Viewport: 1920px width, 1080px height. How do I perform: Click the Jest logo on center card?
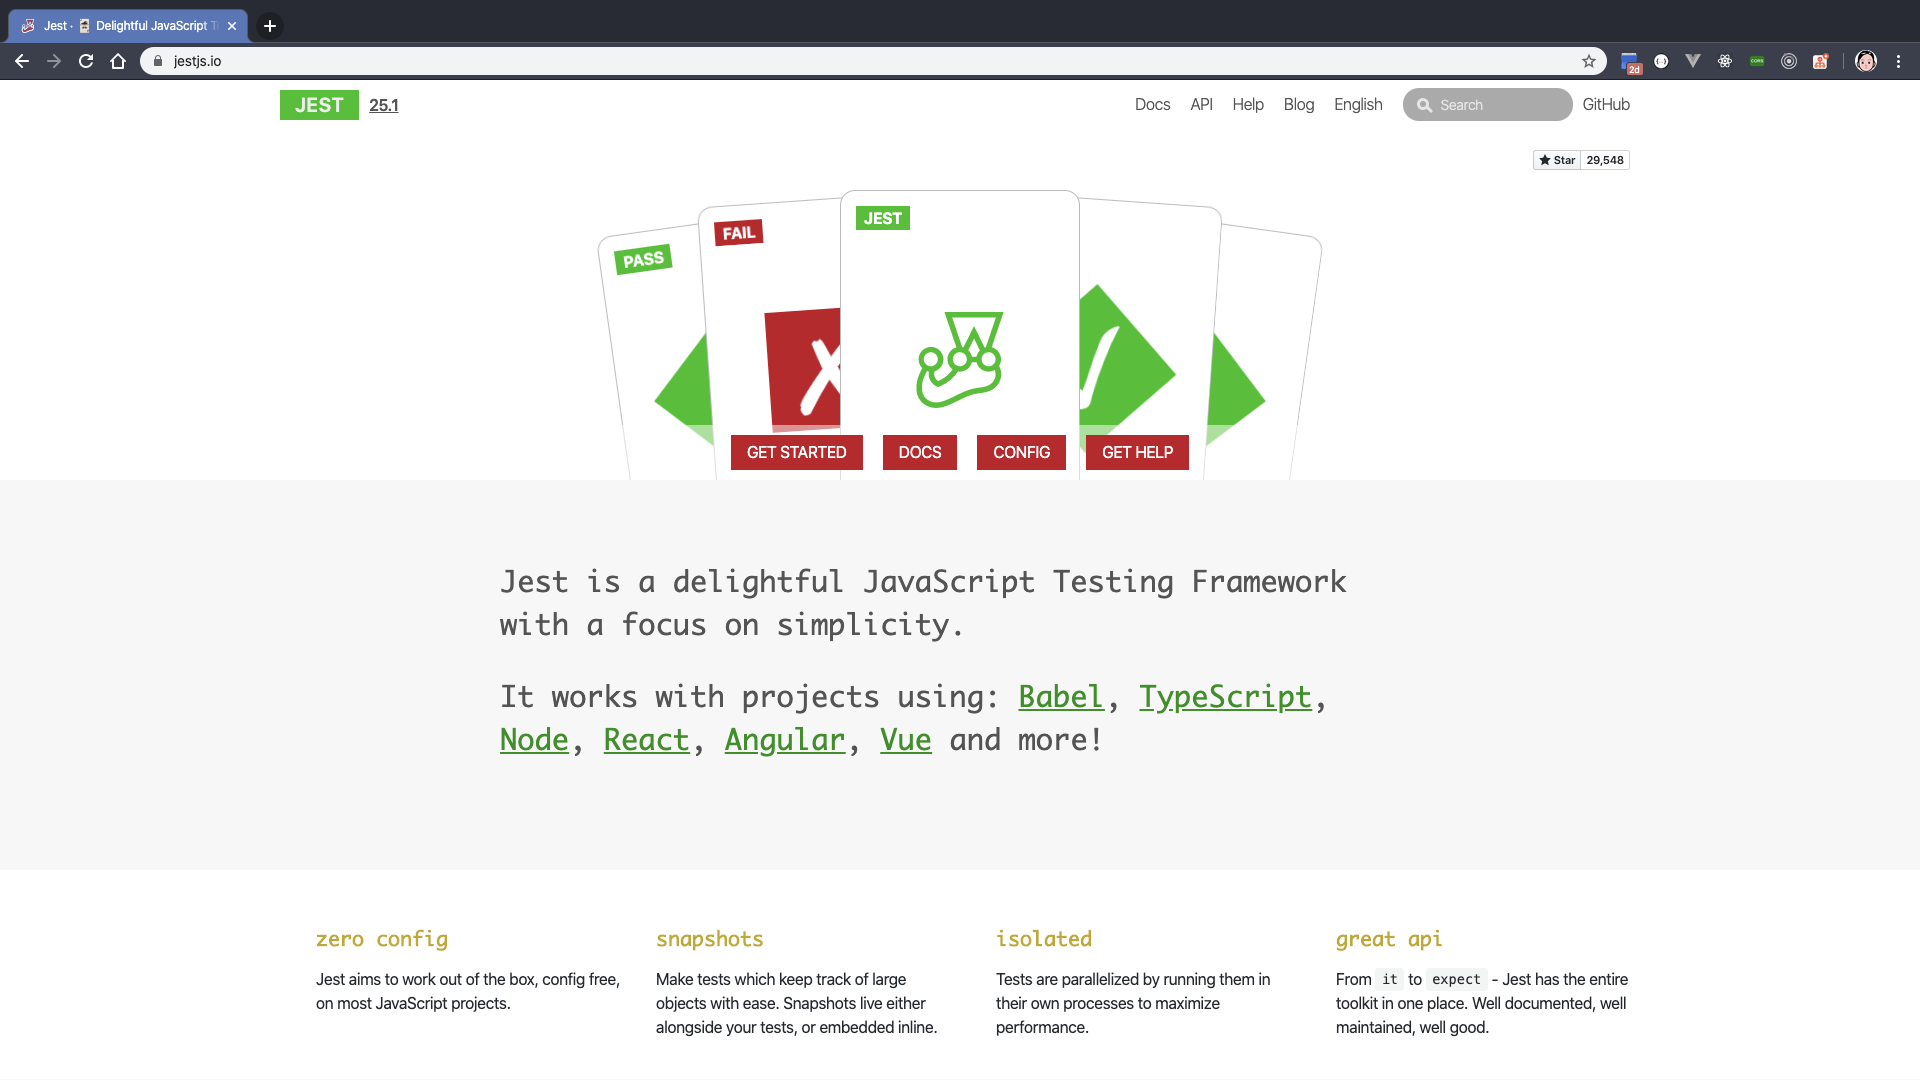point(959,359)
